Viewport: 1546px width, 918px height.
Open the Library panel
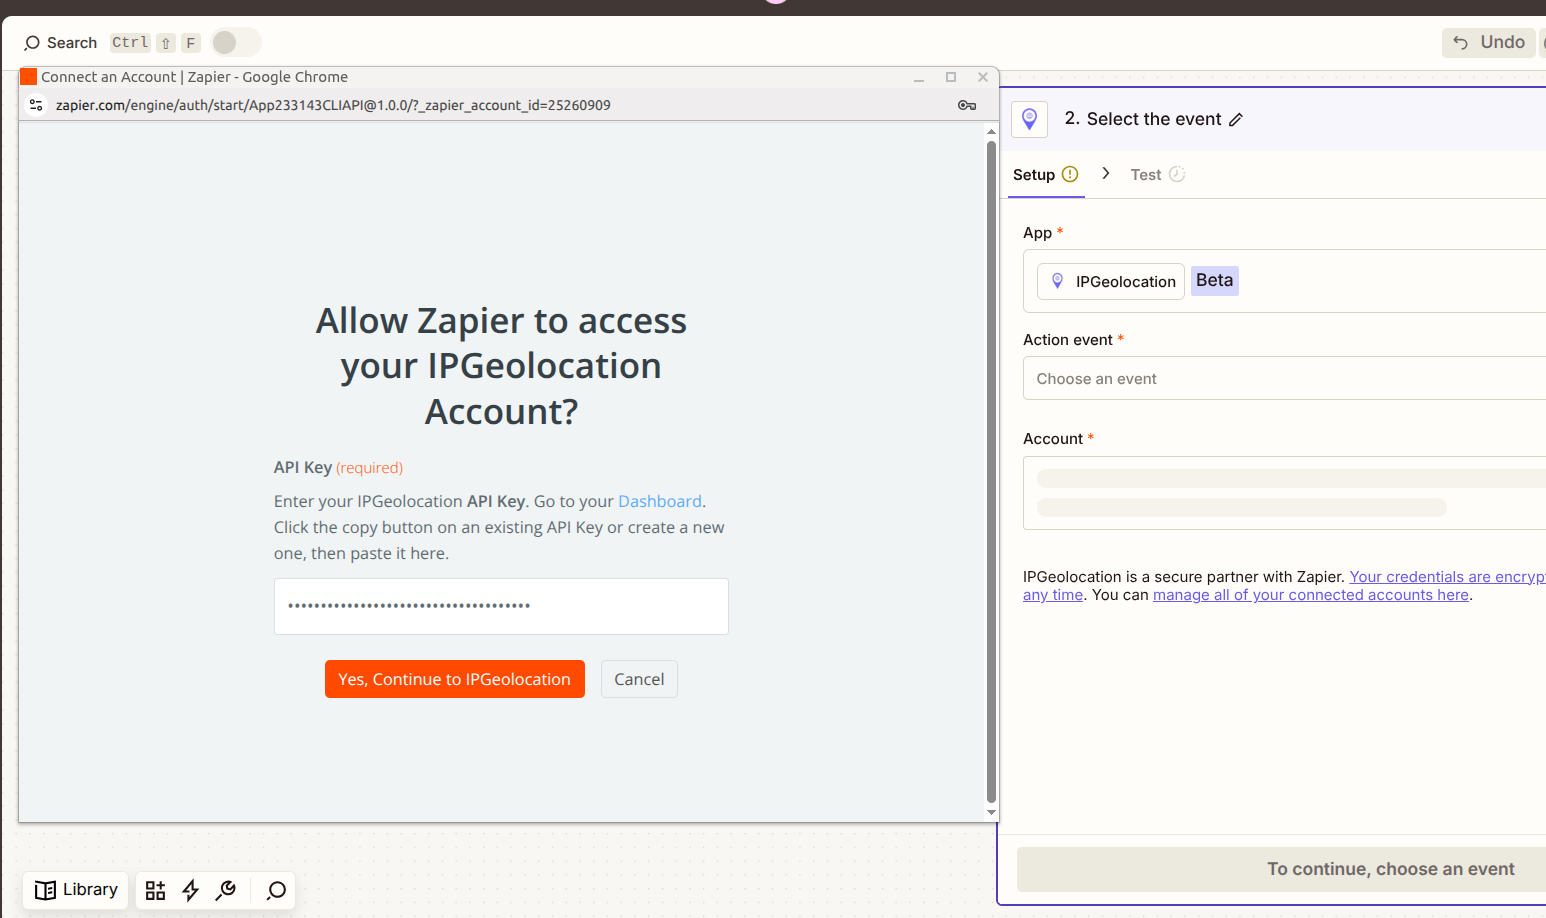76,890
